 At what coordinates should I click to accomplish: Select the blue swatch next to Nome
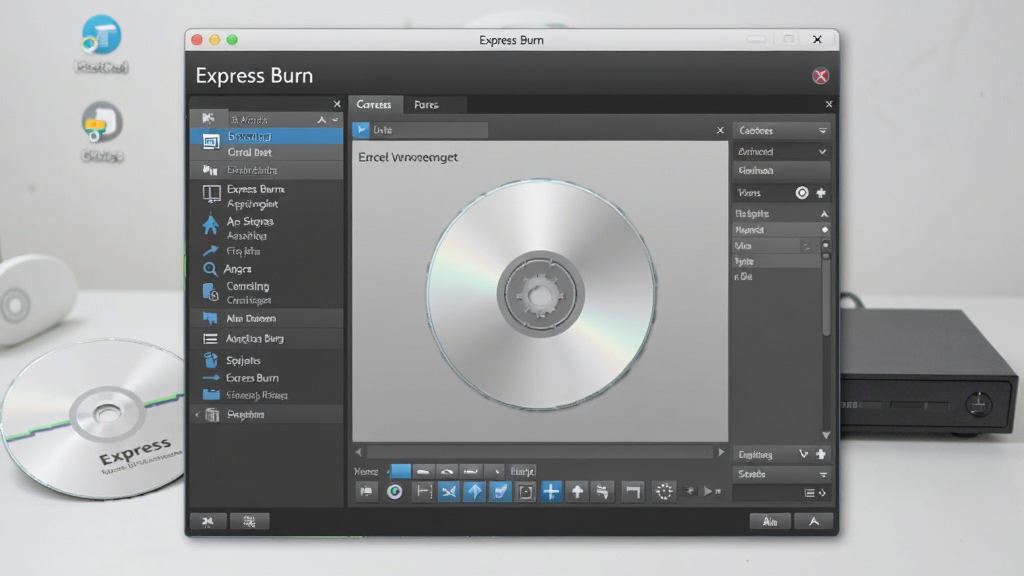400,471
